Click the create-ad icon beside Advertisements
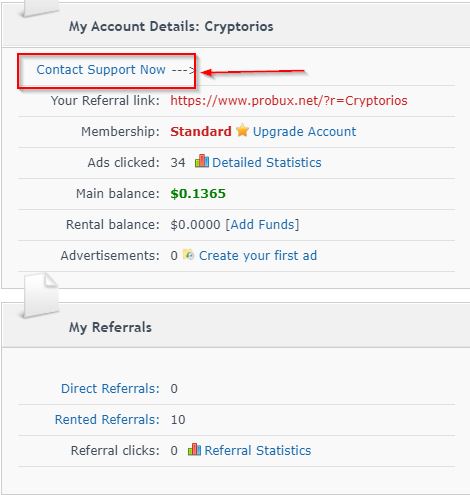 tap(188, 255)
